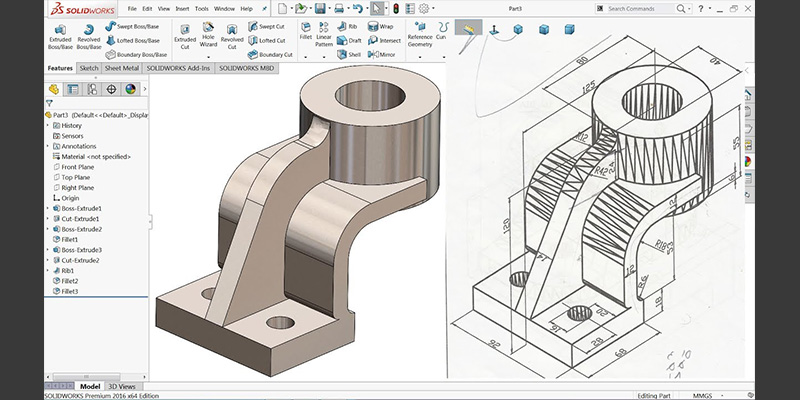Click the Undo icon
The height and width of the screenshot is (400, 800).
coord(357,9)
